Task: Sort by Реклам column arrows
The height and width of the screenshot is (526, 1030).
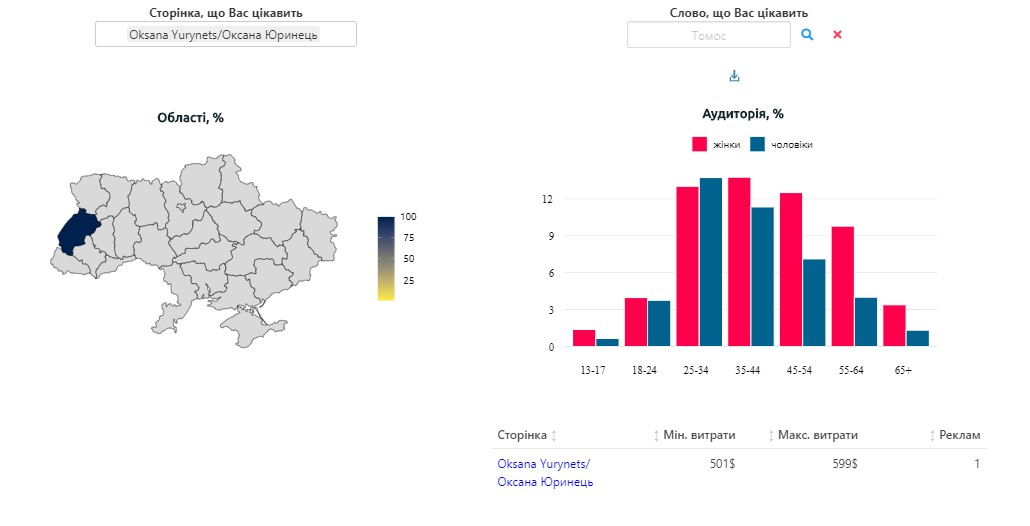Action: pos(933,436)
